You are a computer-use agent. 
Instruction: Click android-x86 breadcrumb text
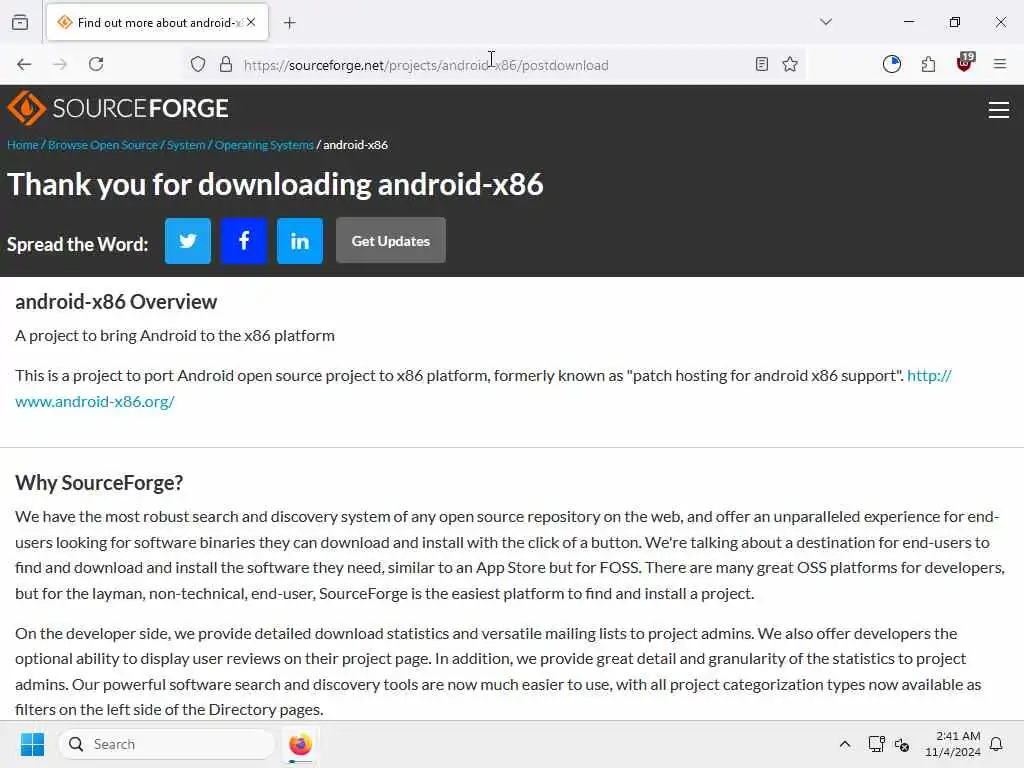tap(355, 145)
